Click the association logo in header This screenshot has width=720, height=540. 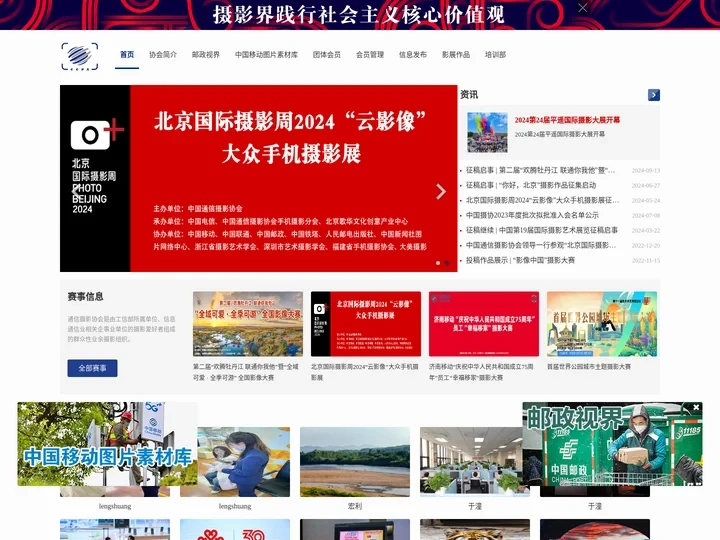(80, 56)
